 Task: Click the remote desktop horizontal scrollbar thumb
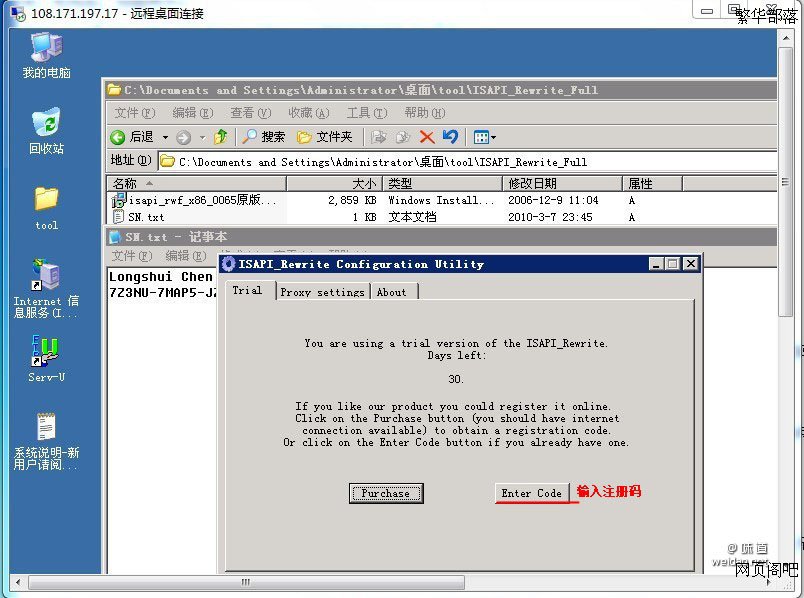point(247,582)
